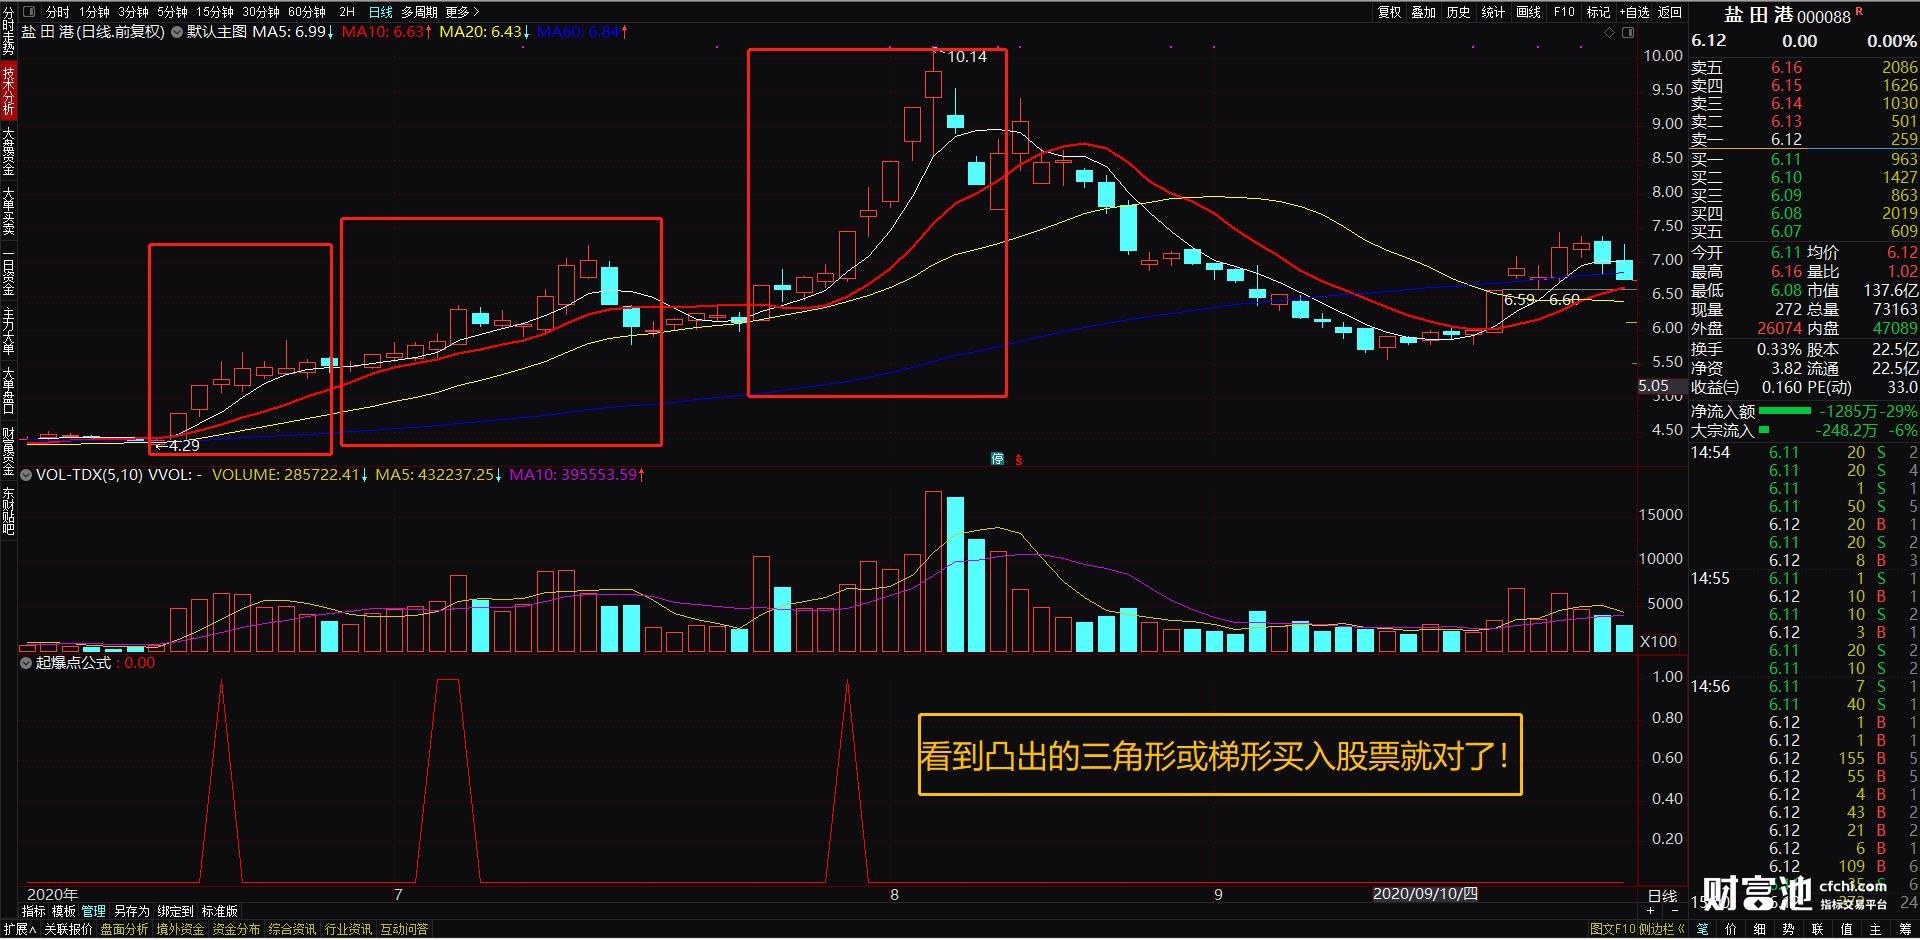Open the 叠加 overlay menu

pyautogui.click(x=1424, y=12)
